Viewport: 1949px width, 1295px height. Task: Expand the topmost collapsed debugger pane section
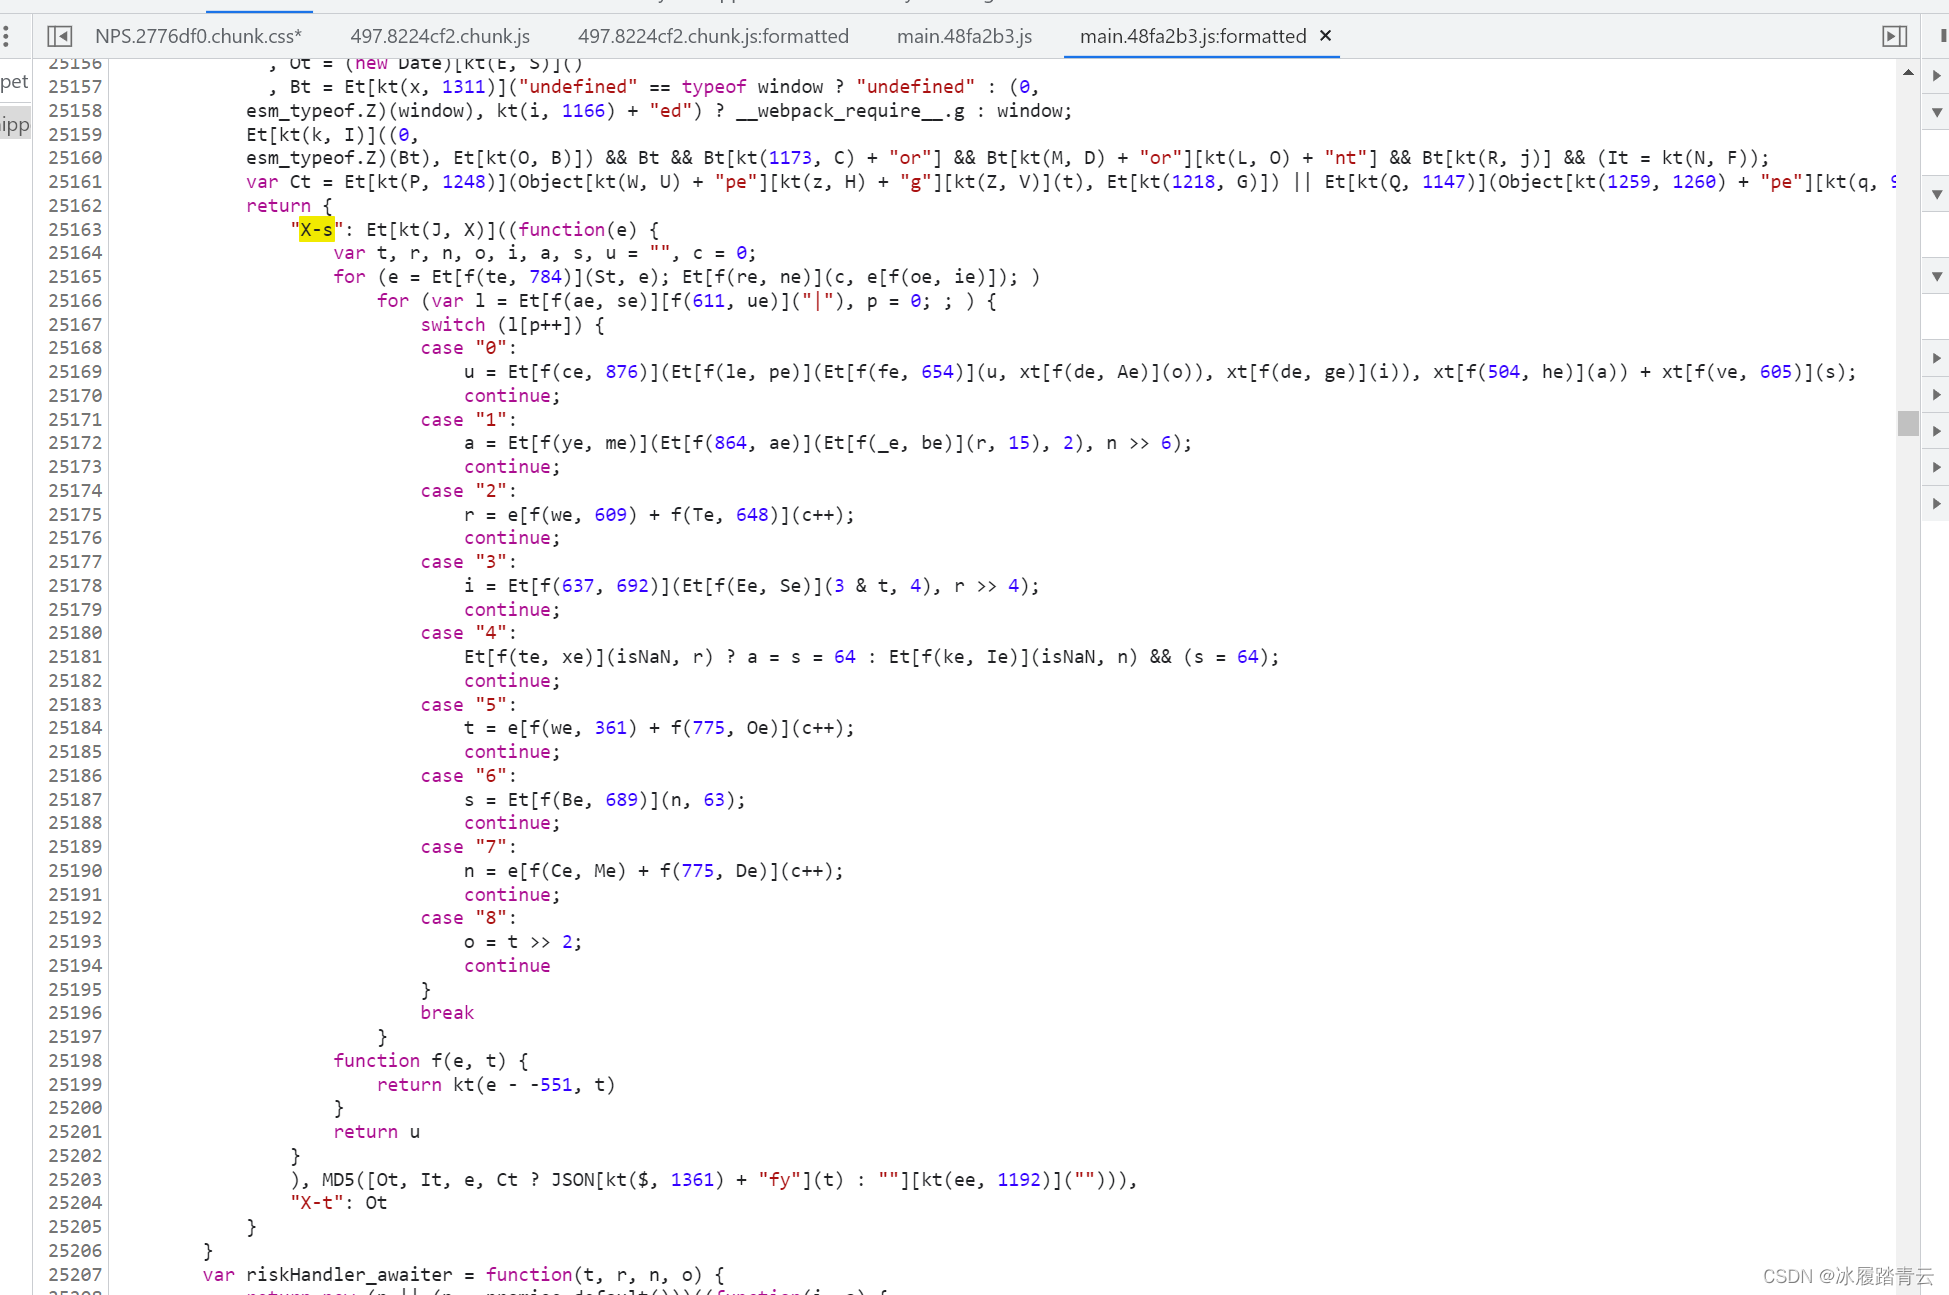1937,76
